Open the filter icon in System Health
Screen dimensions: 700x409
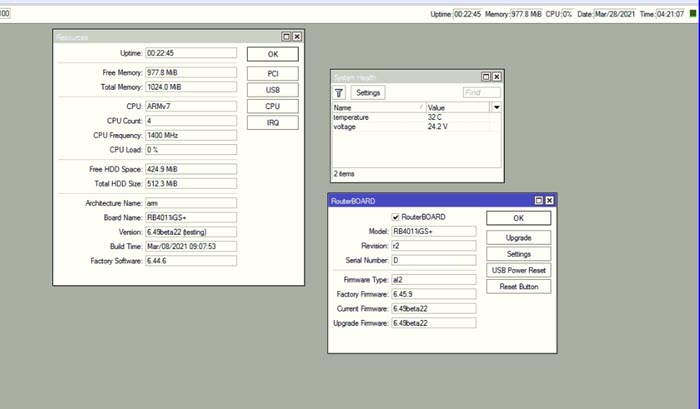pos(339,92)
